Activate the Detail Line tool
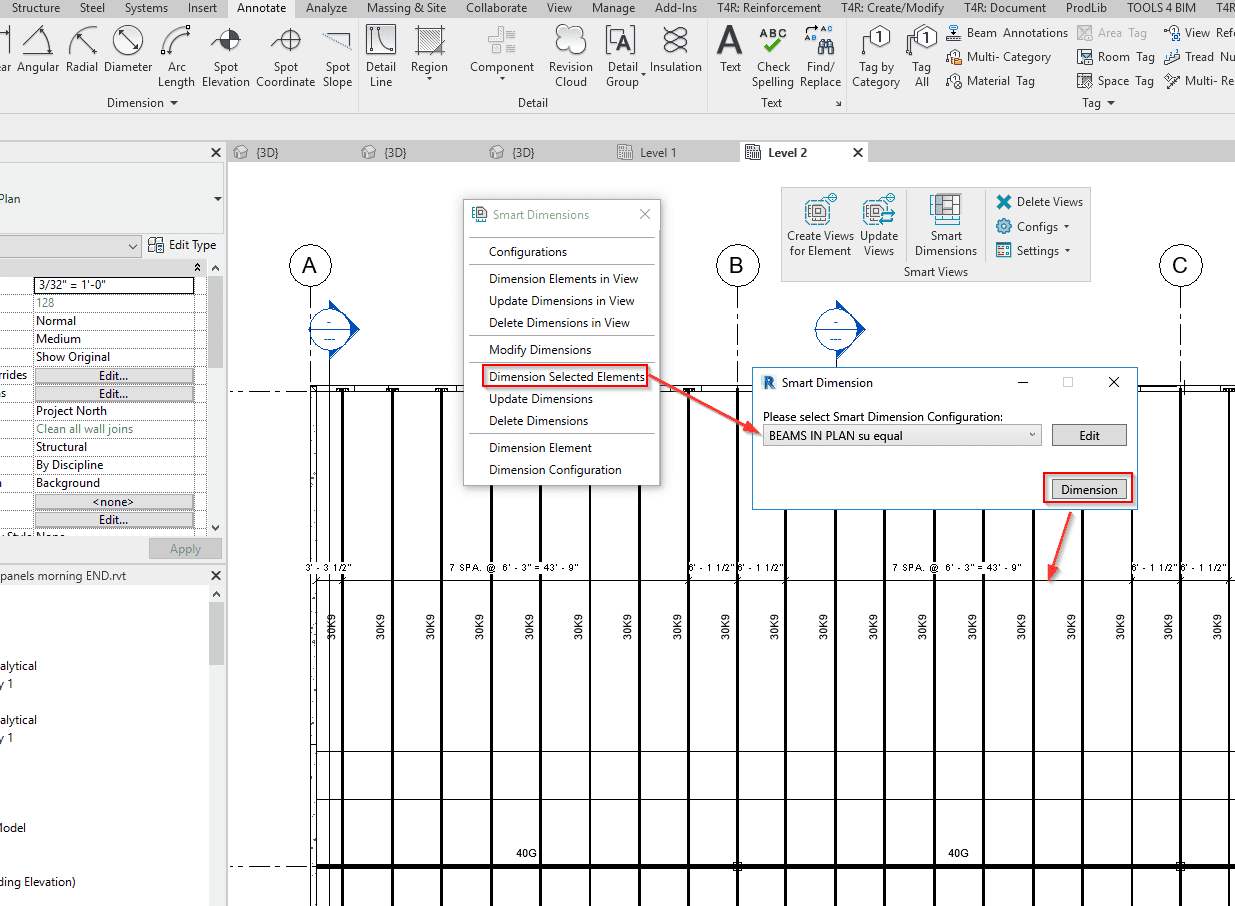1235x906 pixels. click(381, 56)
